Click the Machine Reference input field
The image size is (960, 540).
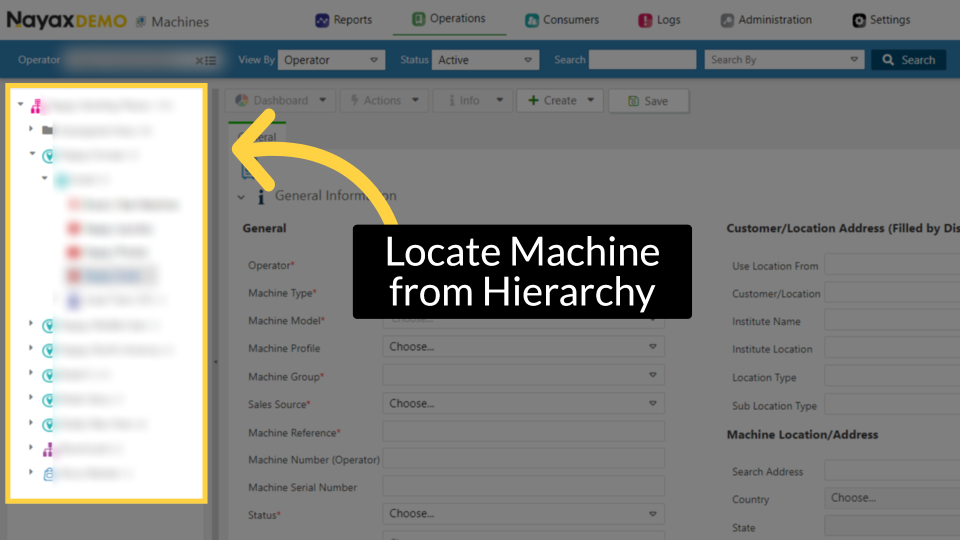coord(523,432)
